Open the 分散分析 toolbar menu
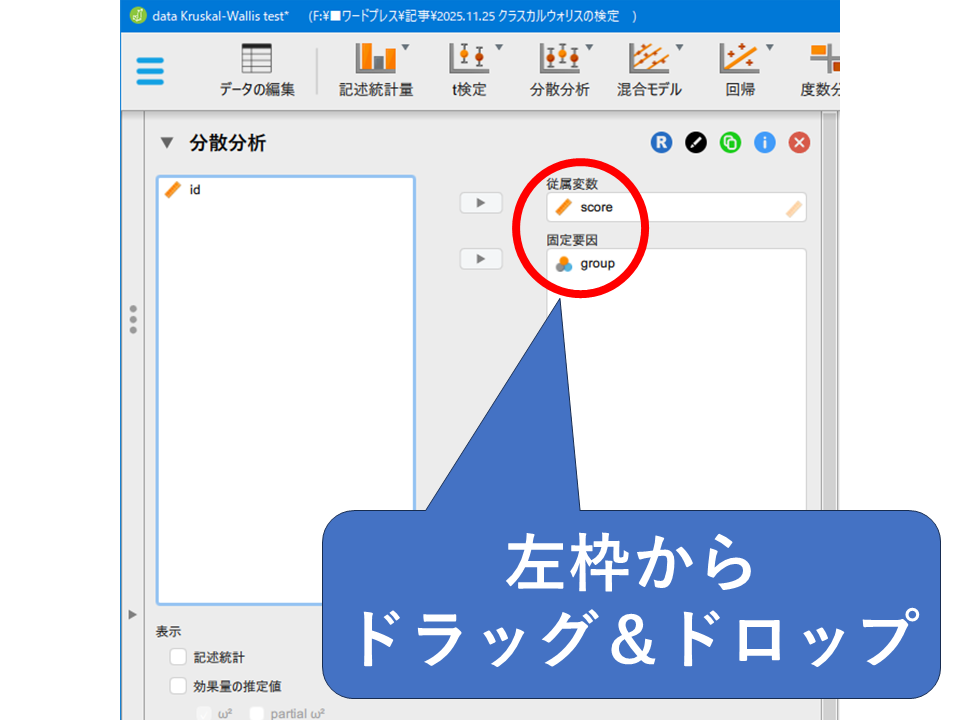 coord(559,70)
